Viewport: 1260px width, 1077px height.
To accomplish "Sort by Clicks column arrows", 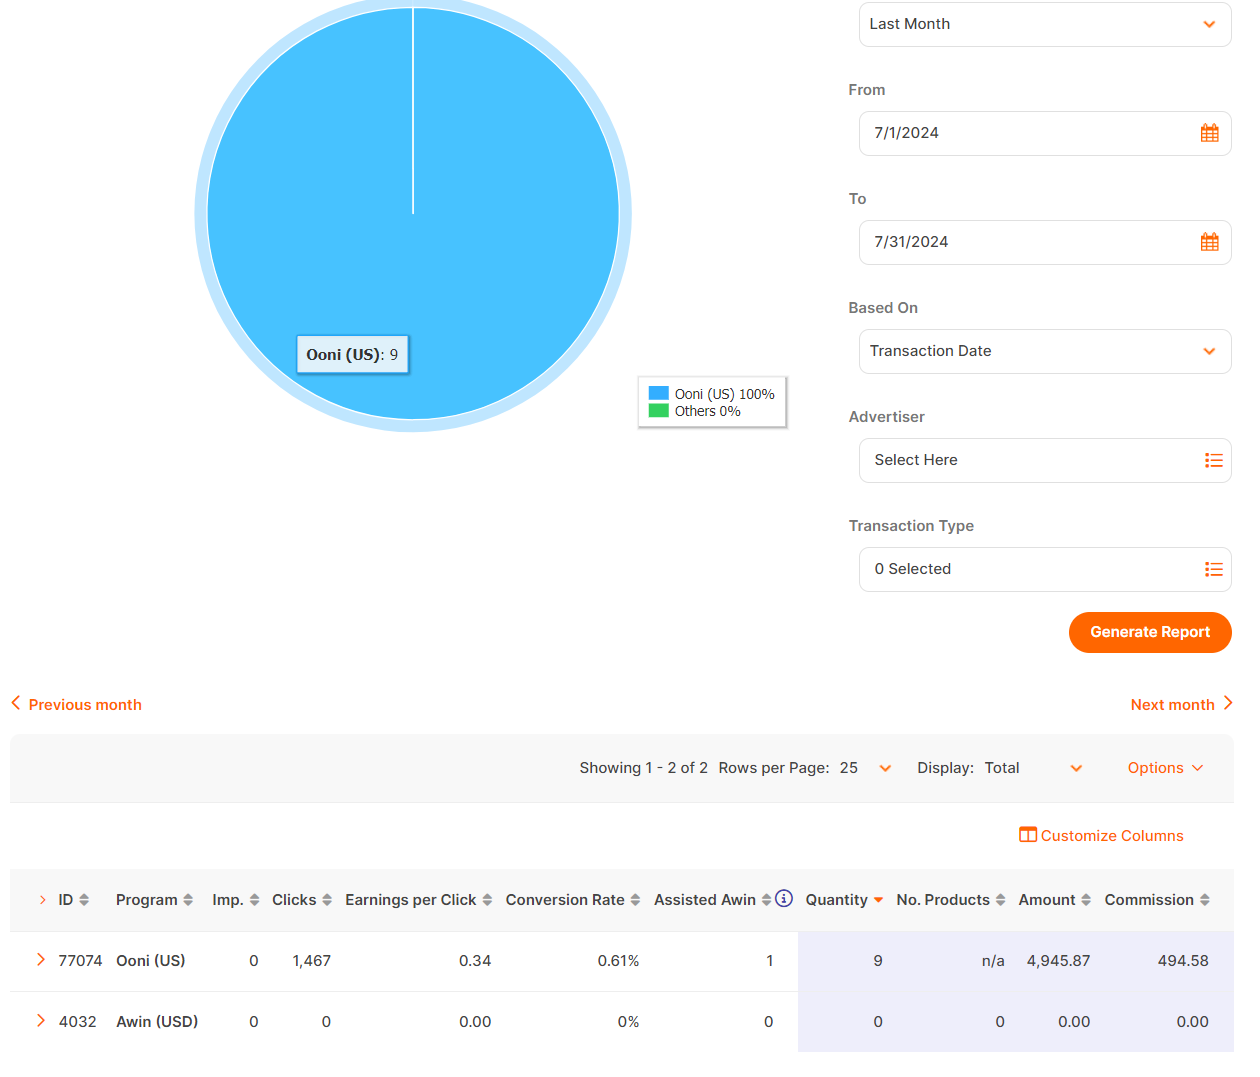I will pos(327,900).
